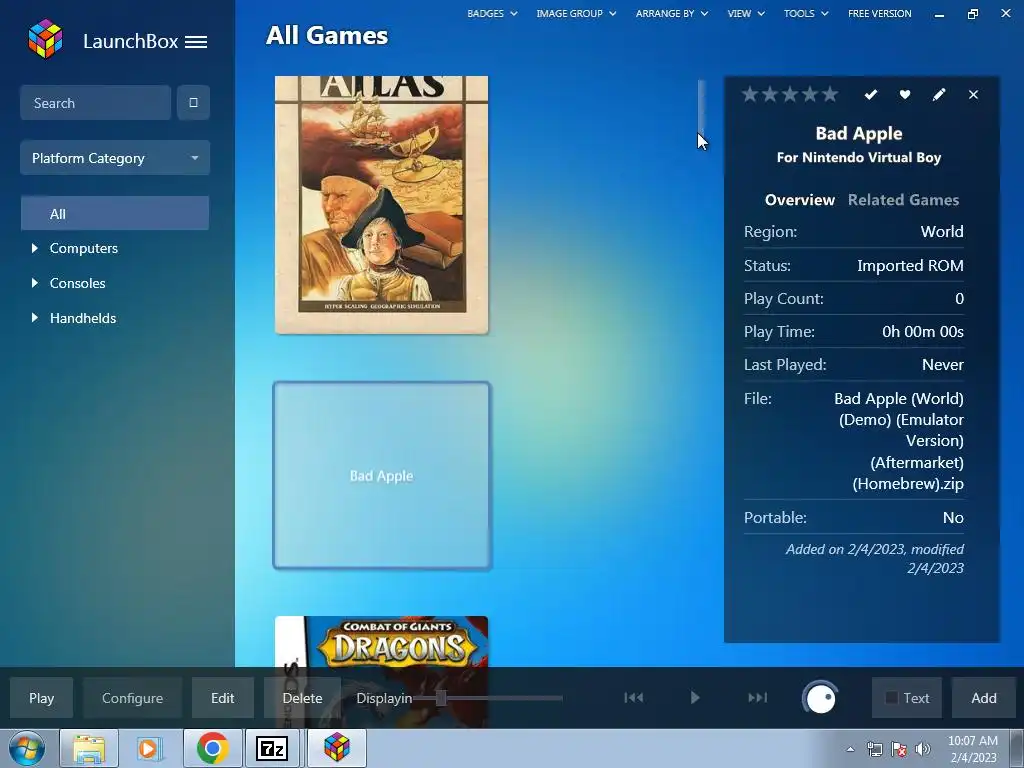The image size is (1024, 768).
Task: Rate Bad Apple five stars
Action: coord(829,95)
